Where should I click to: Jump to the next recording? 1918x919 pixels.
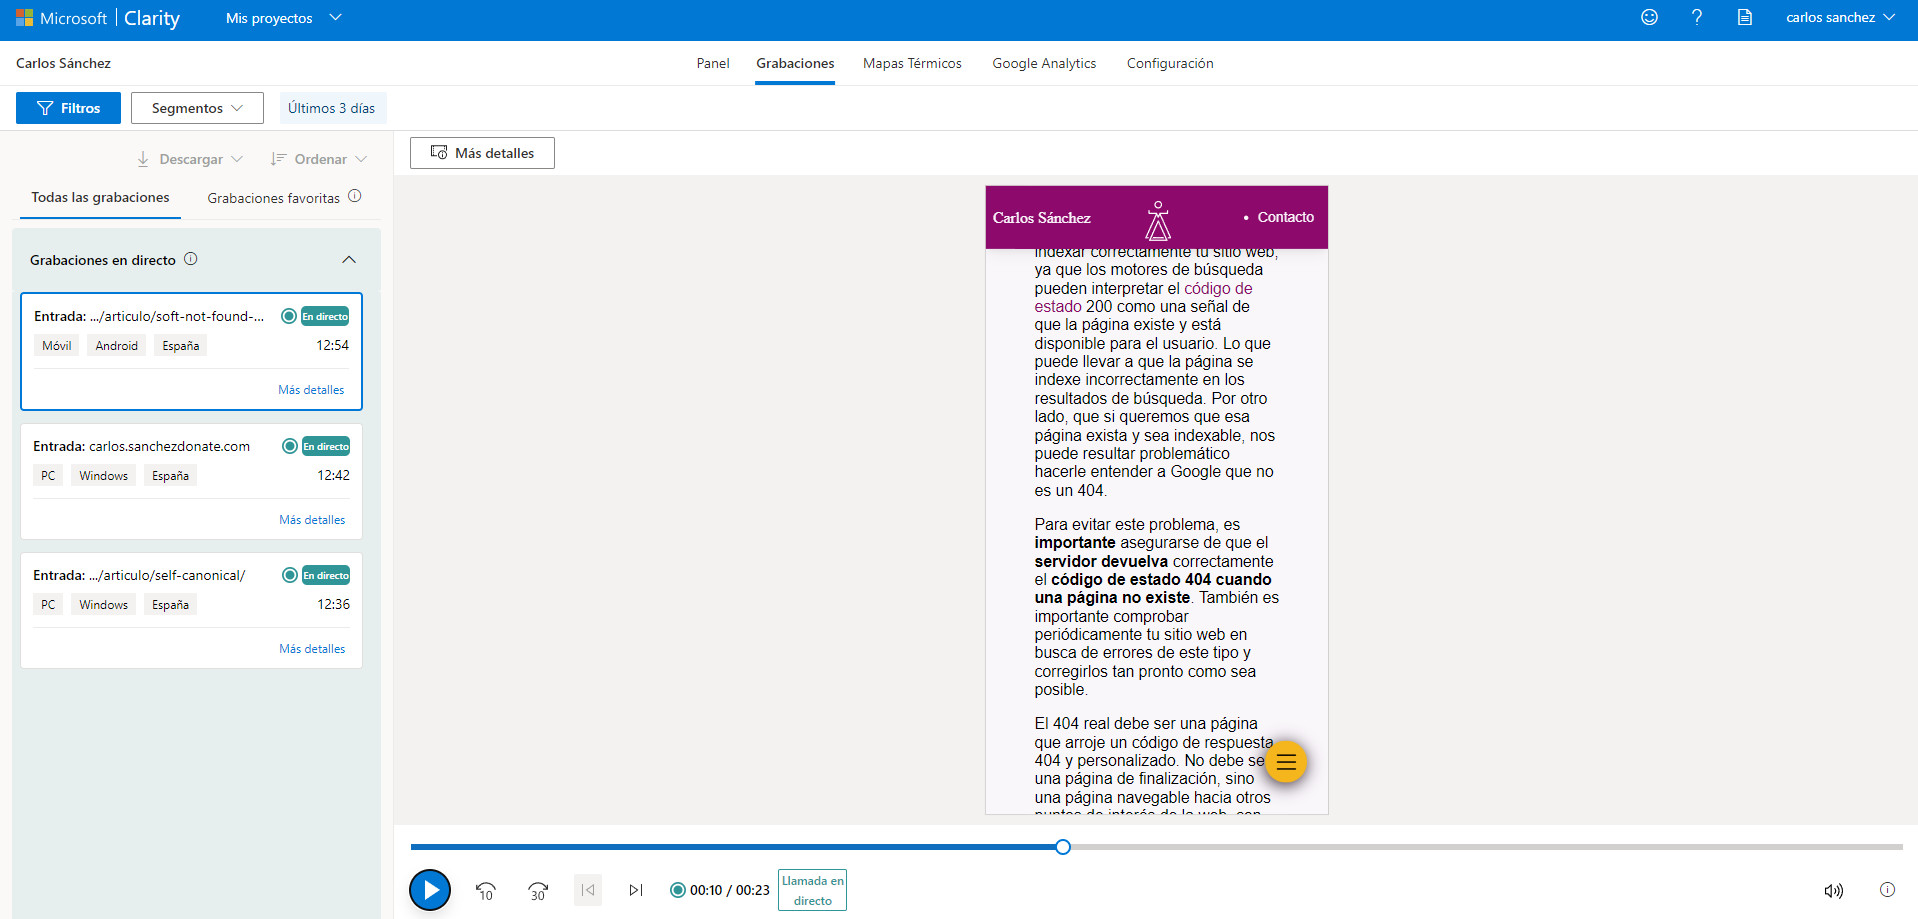(636, 890)
